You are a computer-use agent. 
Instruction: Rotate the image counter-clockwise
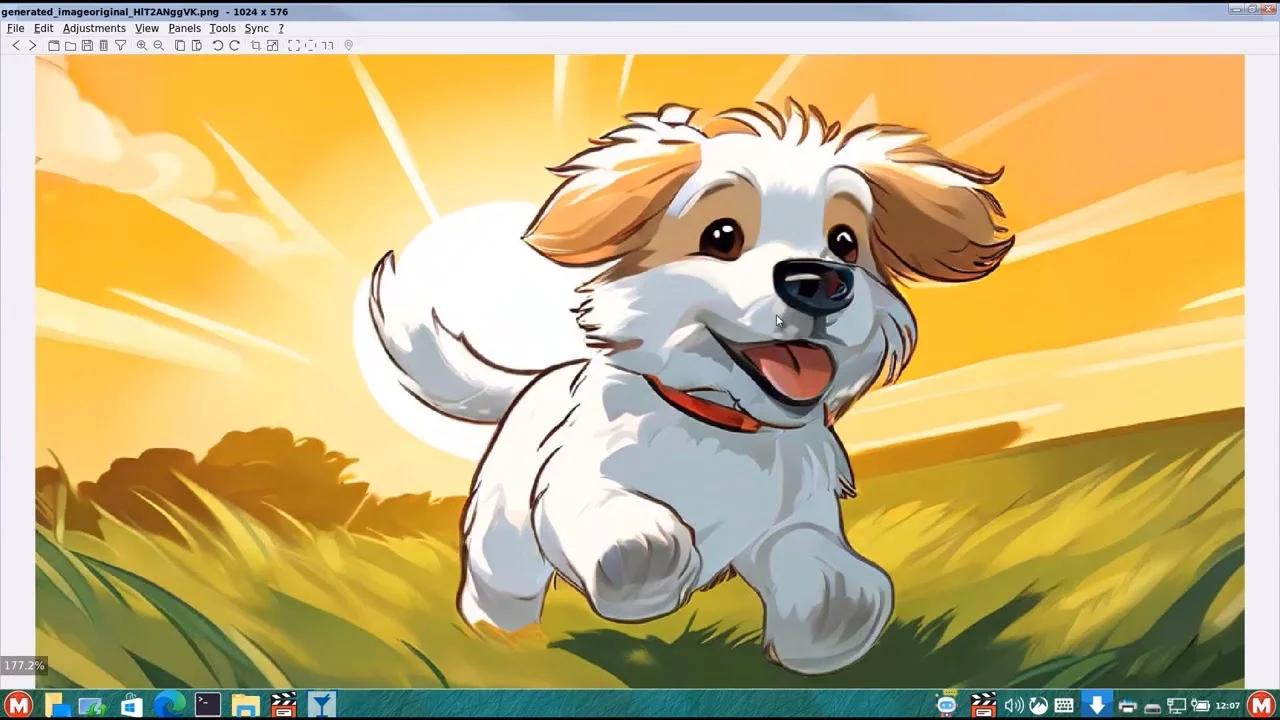click(217, 45)
